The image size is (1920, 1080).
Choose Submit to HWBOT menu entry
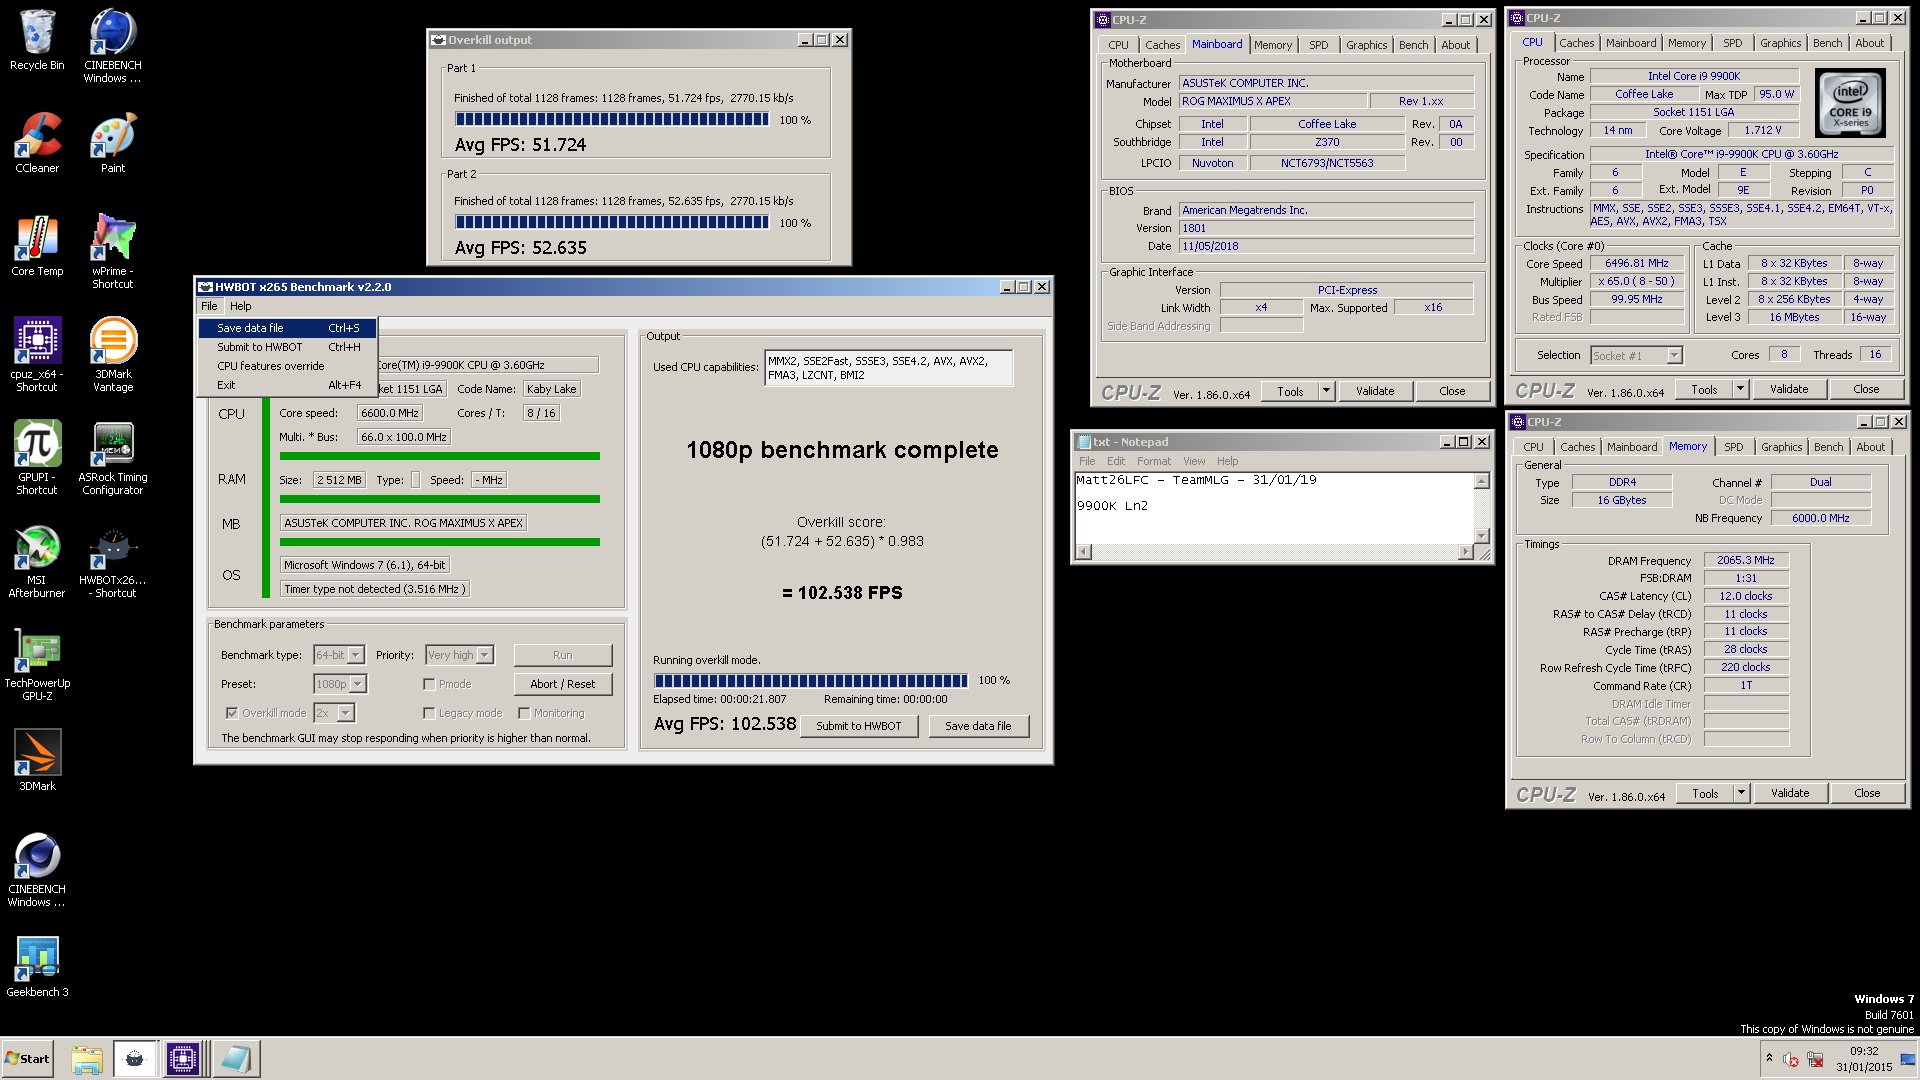point(287,347)
